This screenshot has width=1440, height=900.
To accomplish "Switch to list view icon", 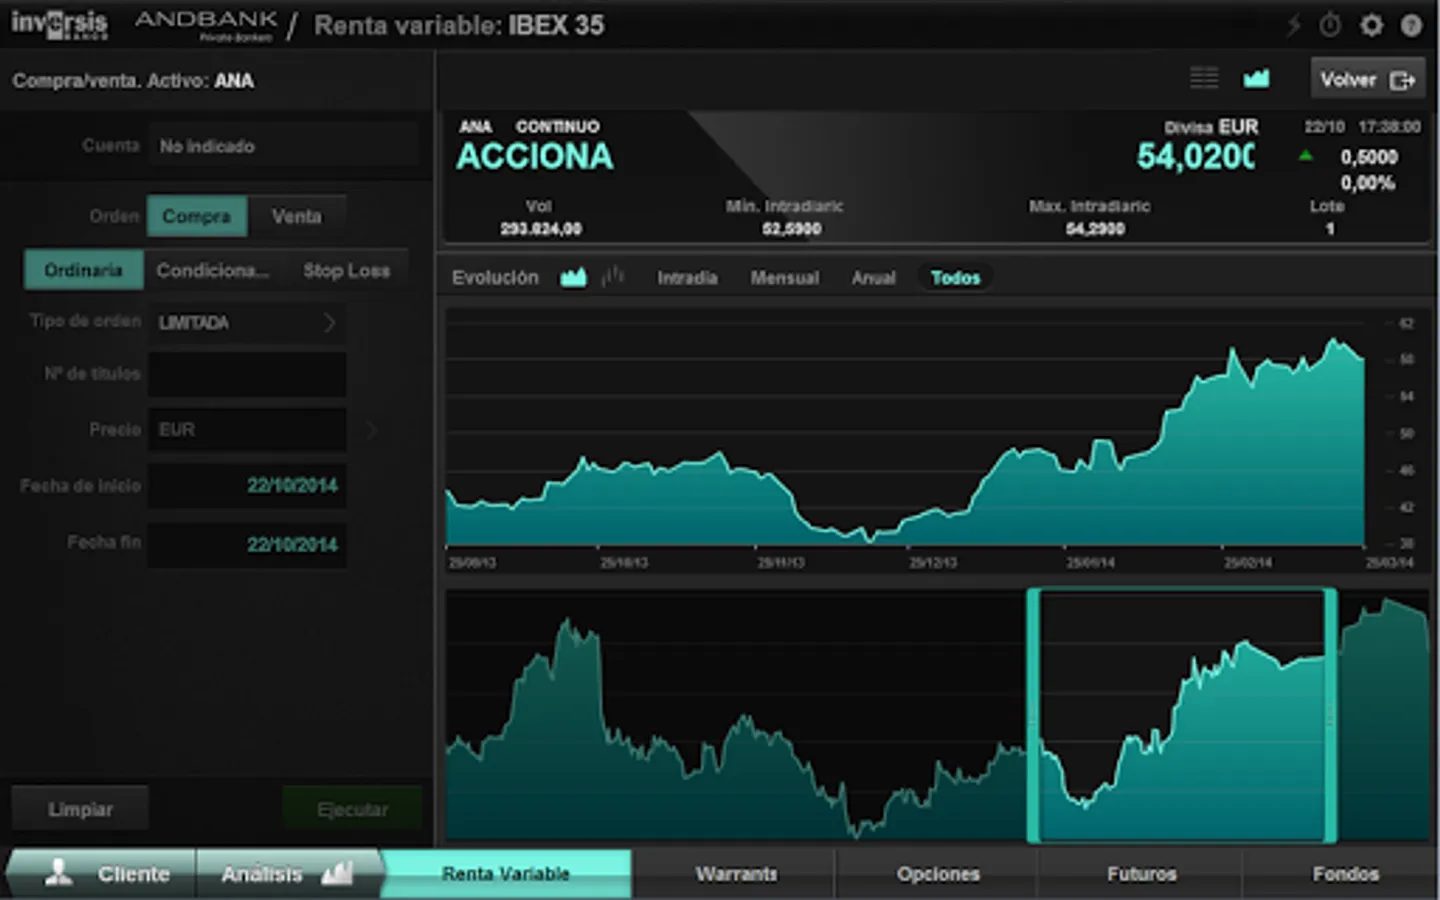I will [x=1204, y=78].
